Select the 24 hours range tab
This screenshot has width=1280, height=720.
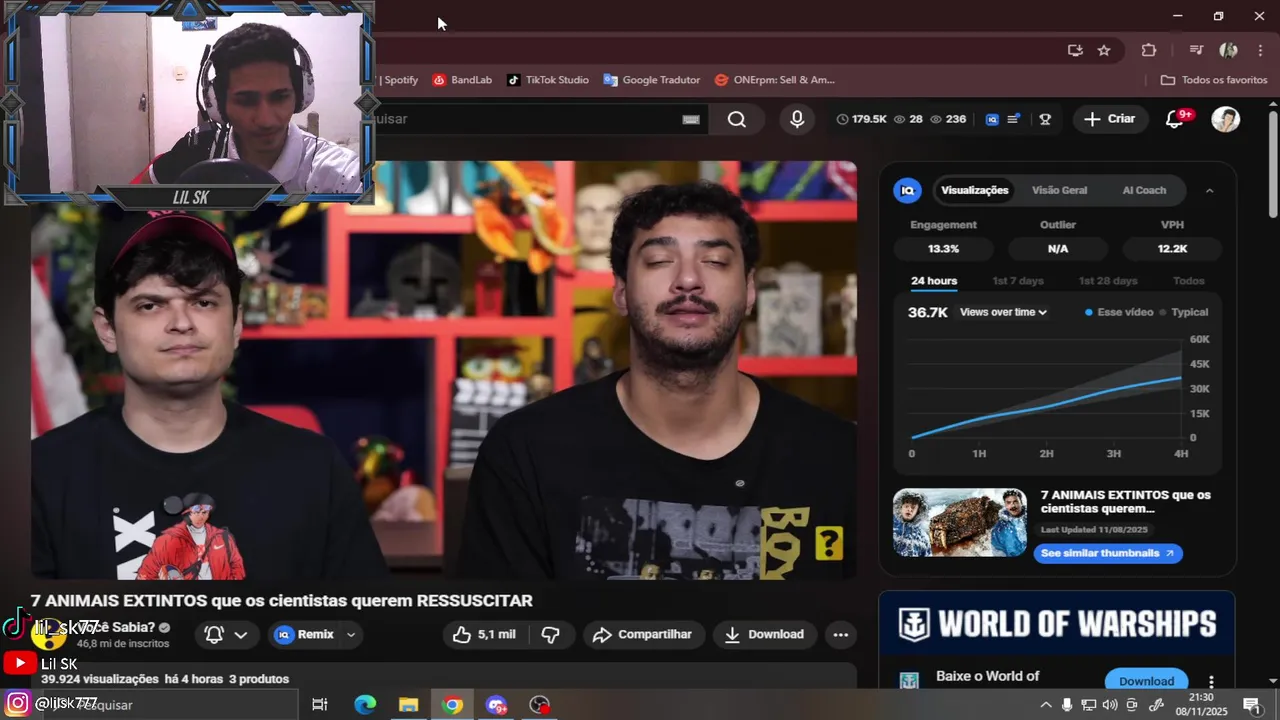[x=934, y=281]
